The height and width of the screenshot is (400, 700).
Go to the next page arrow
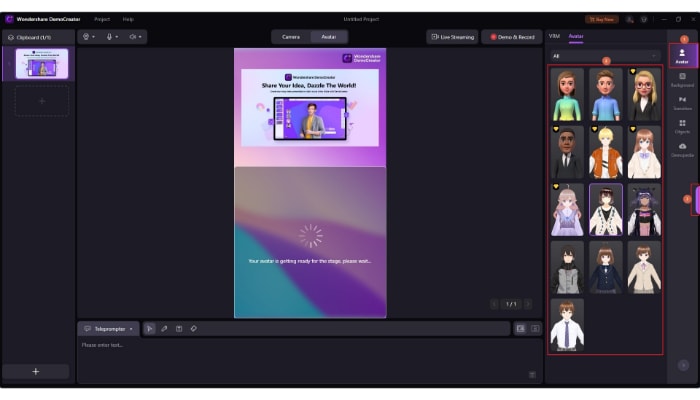tap(528, 304)
